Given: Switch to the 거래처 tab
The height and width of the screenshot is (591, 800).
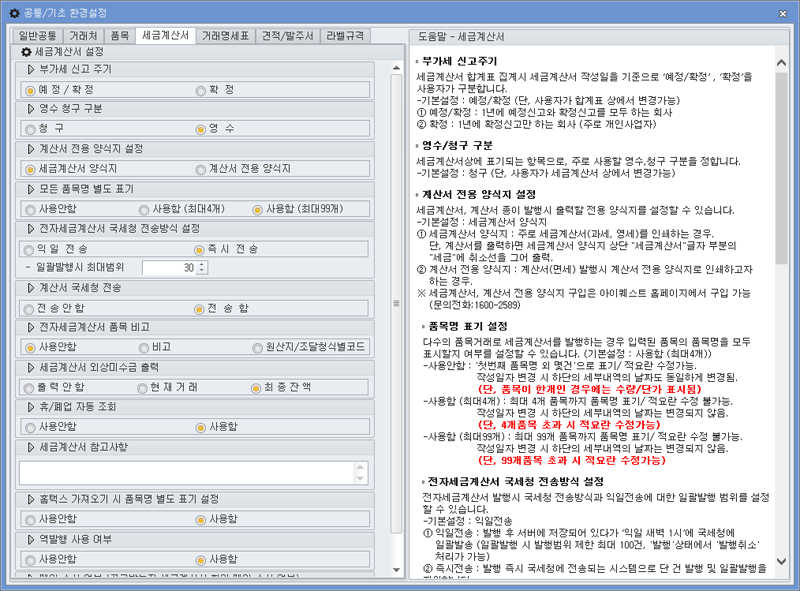Looking at the screenshot, I should [86, 33].
